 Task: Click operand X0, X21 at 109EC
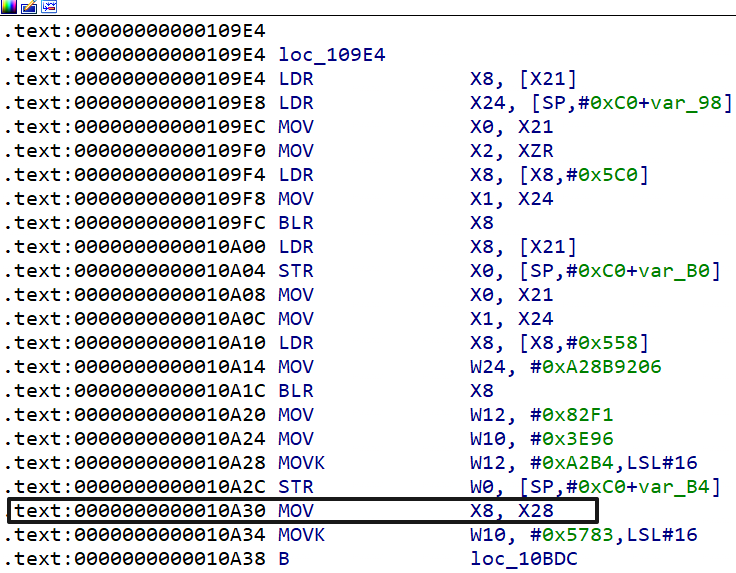(512, 127)
